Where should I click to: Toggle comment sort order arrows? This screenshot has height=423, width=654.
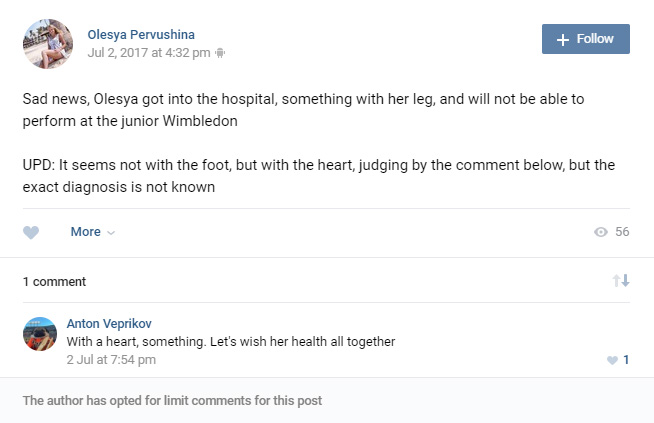[x=621, y=281]
